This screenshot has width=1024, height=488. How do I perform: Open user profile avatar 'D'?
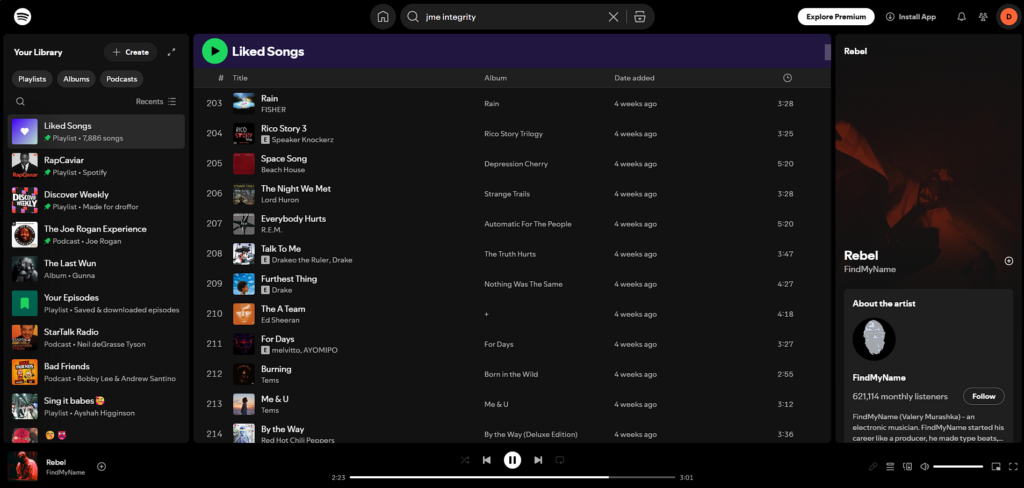click(1008, 17)
